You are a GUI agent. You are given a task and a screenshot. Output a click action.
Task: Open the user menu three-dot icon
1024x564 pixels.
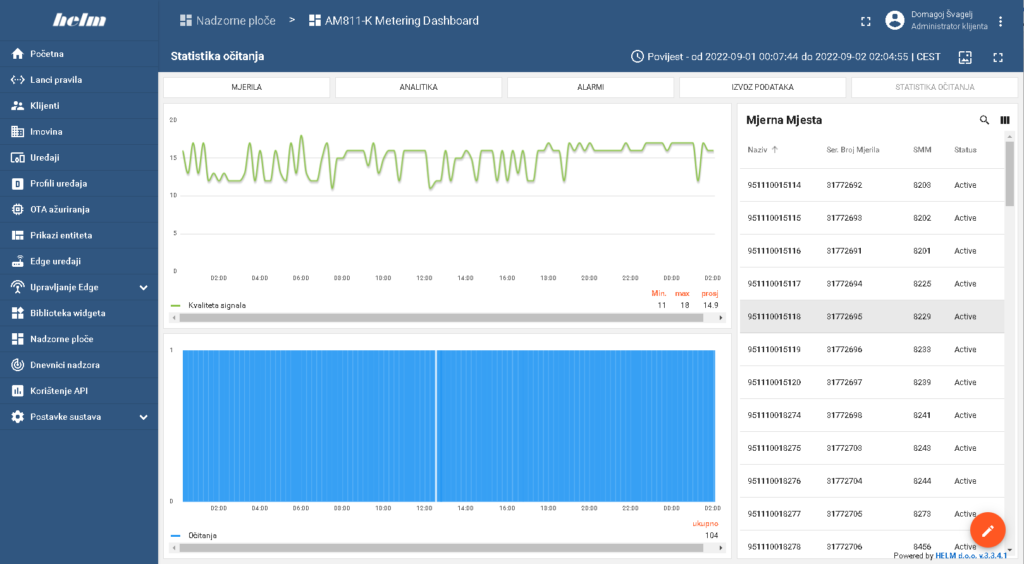point(1000,21)
